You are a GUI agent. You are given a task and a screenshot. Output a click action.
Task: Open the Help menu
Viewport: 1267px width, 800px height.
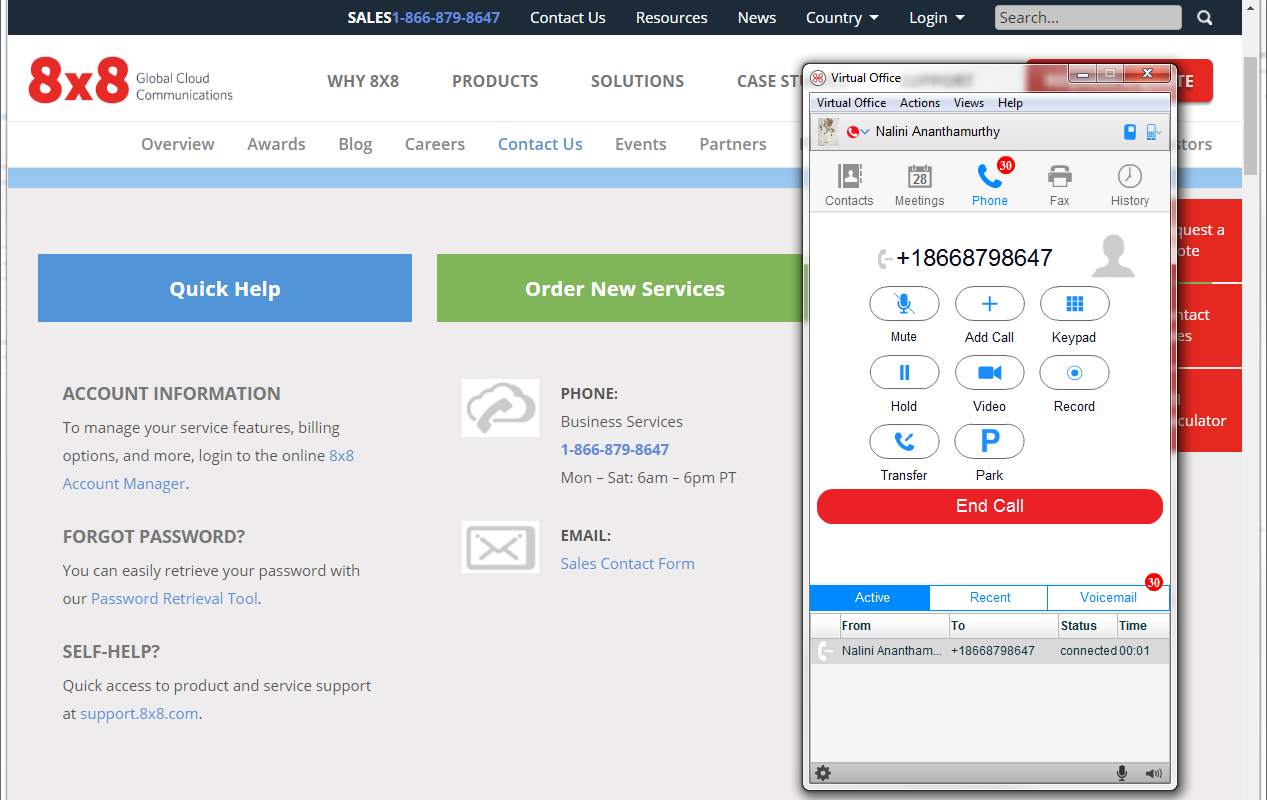click(x=1010, y=103)
